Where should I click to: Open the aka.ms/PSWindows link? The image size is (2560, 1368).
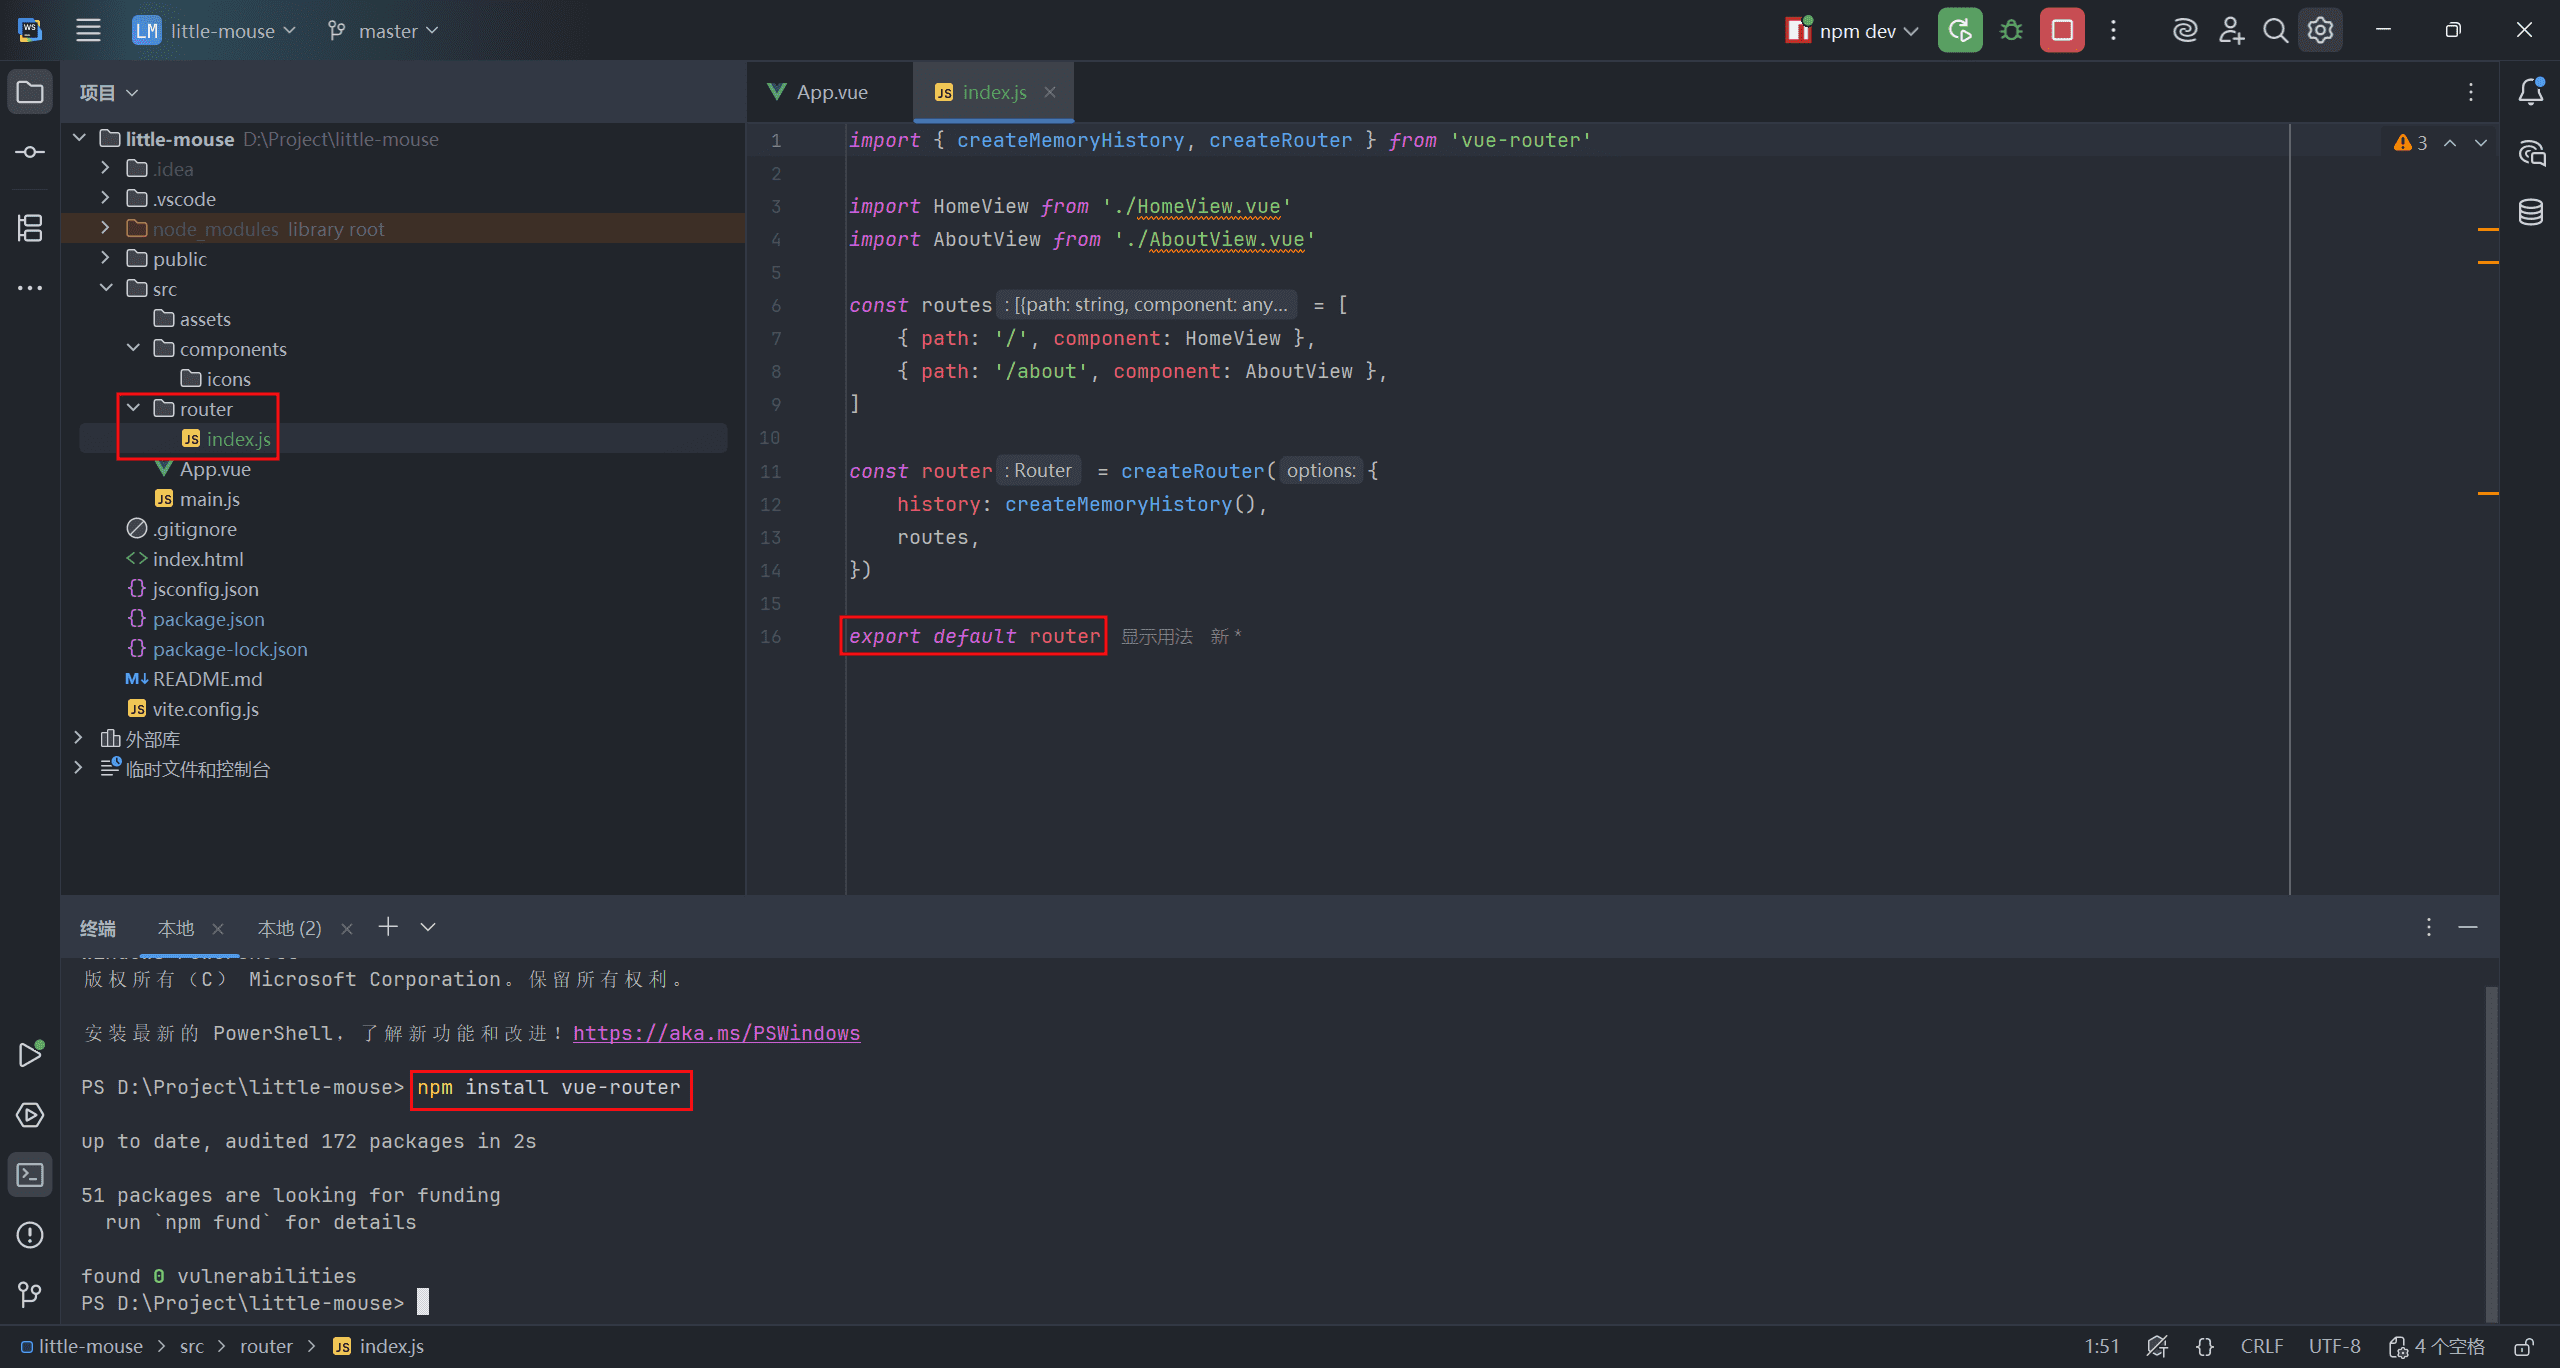pos(716,1033)
